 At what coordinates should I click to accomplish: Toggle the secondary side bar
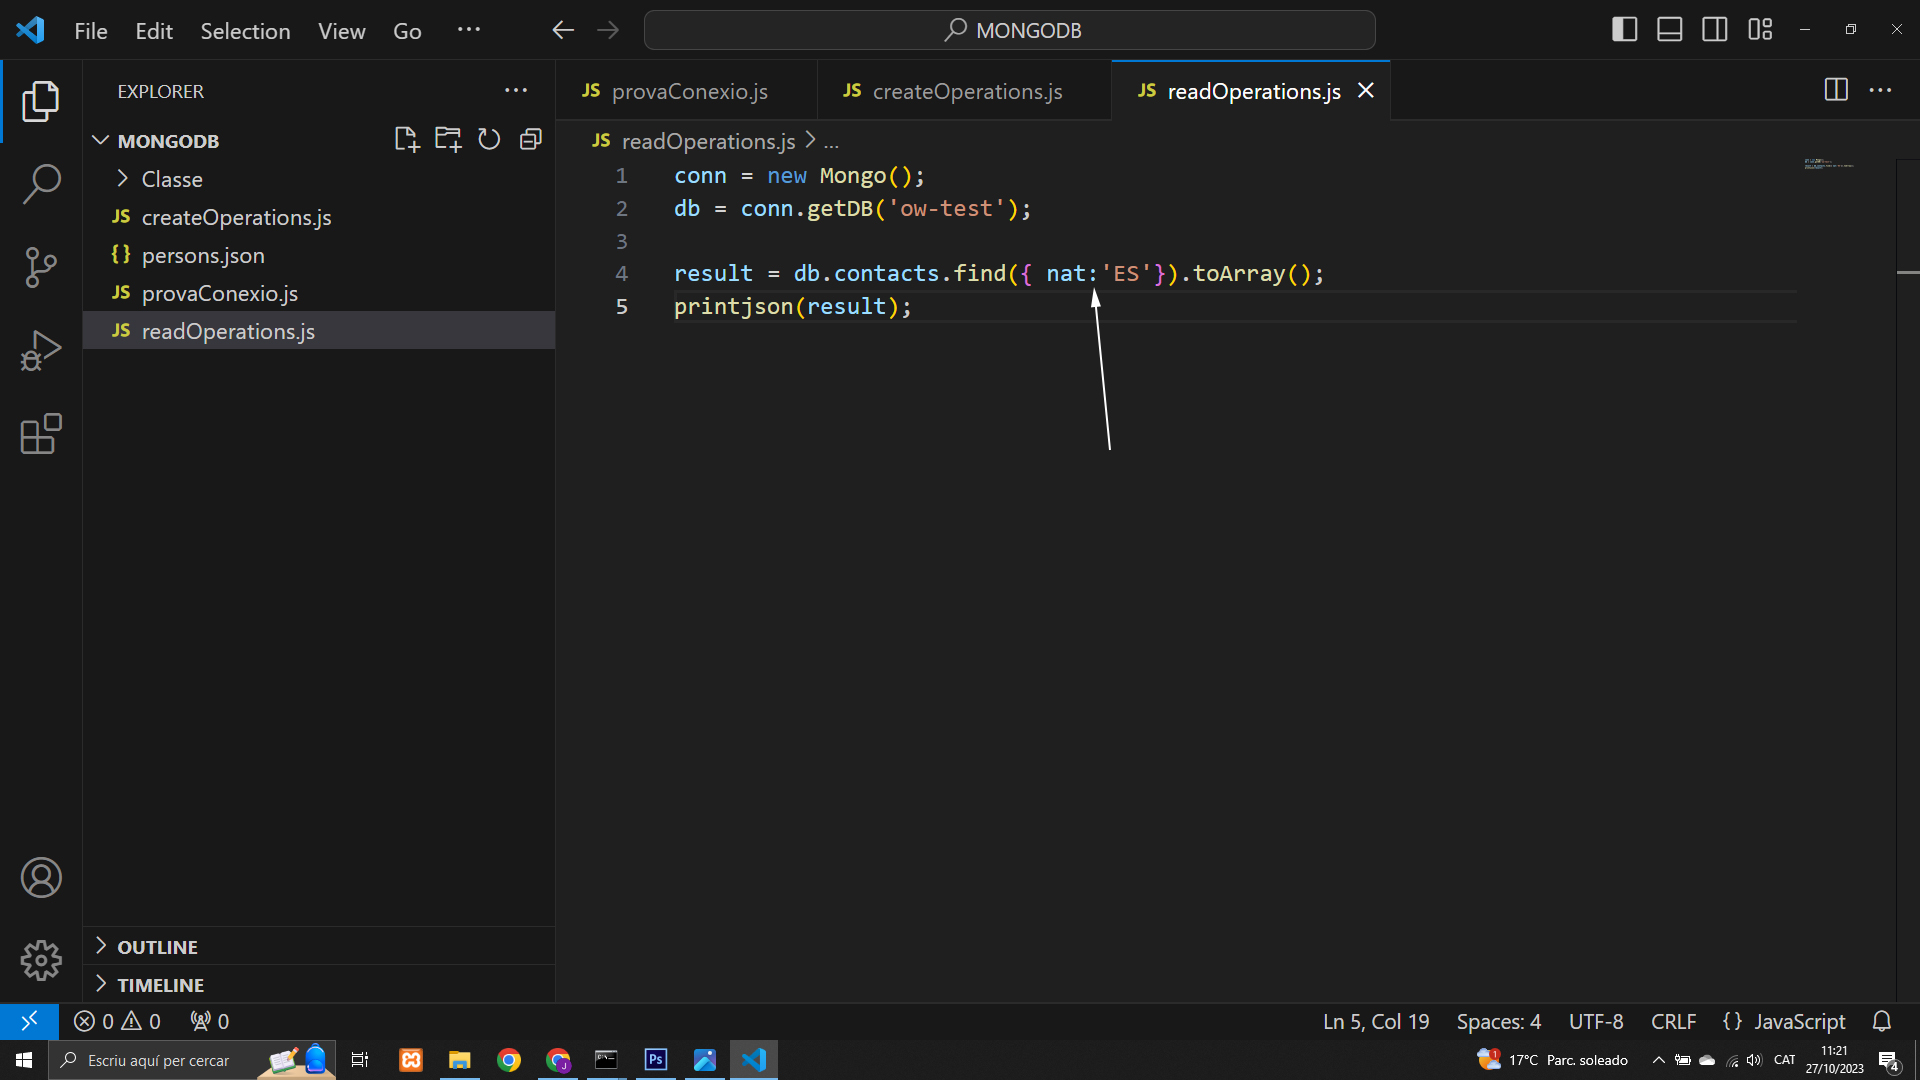1715,30
